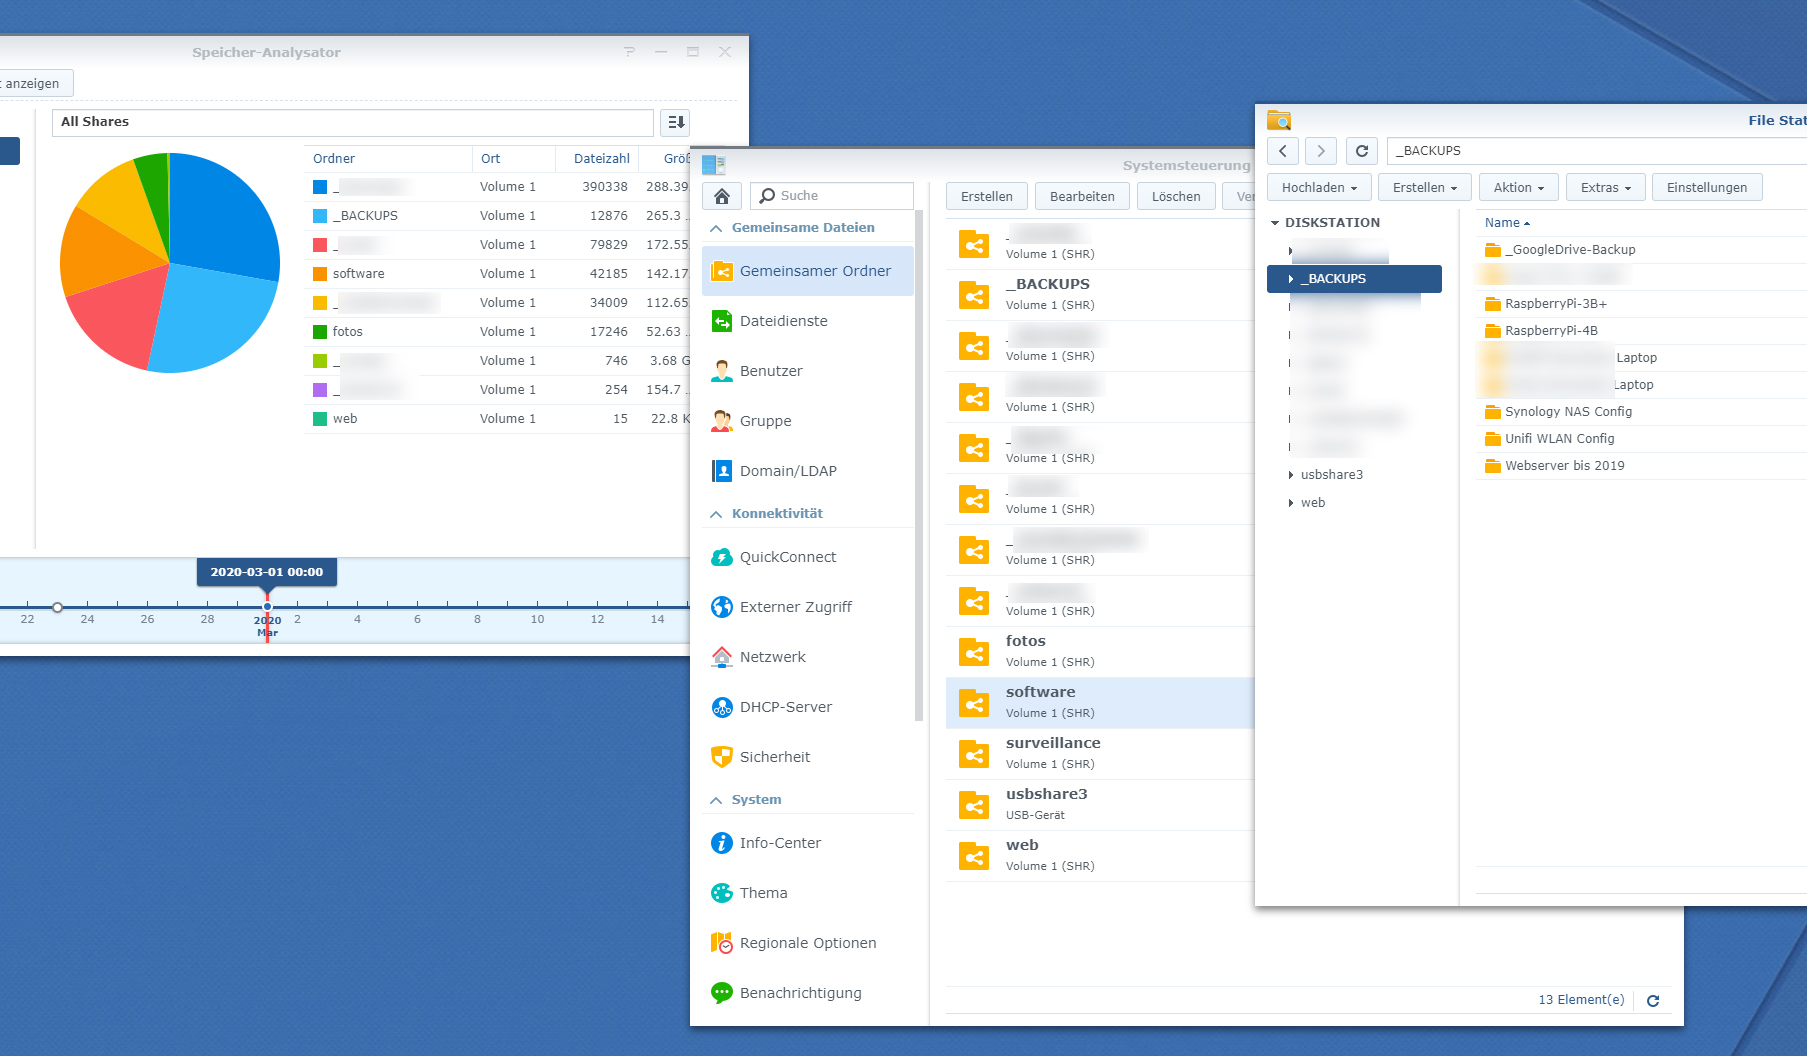1807x1056 pixels.
Task: Click the All Shares field in Speicher-Analysator
Action: point(353,122)
